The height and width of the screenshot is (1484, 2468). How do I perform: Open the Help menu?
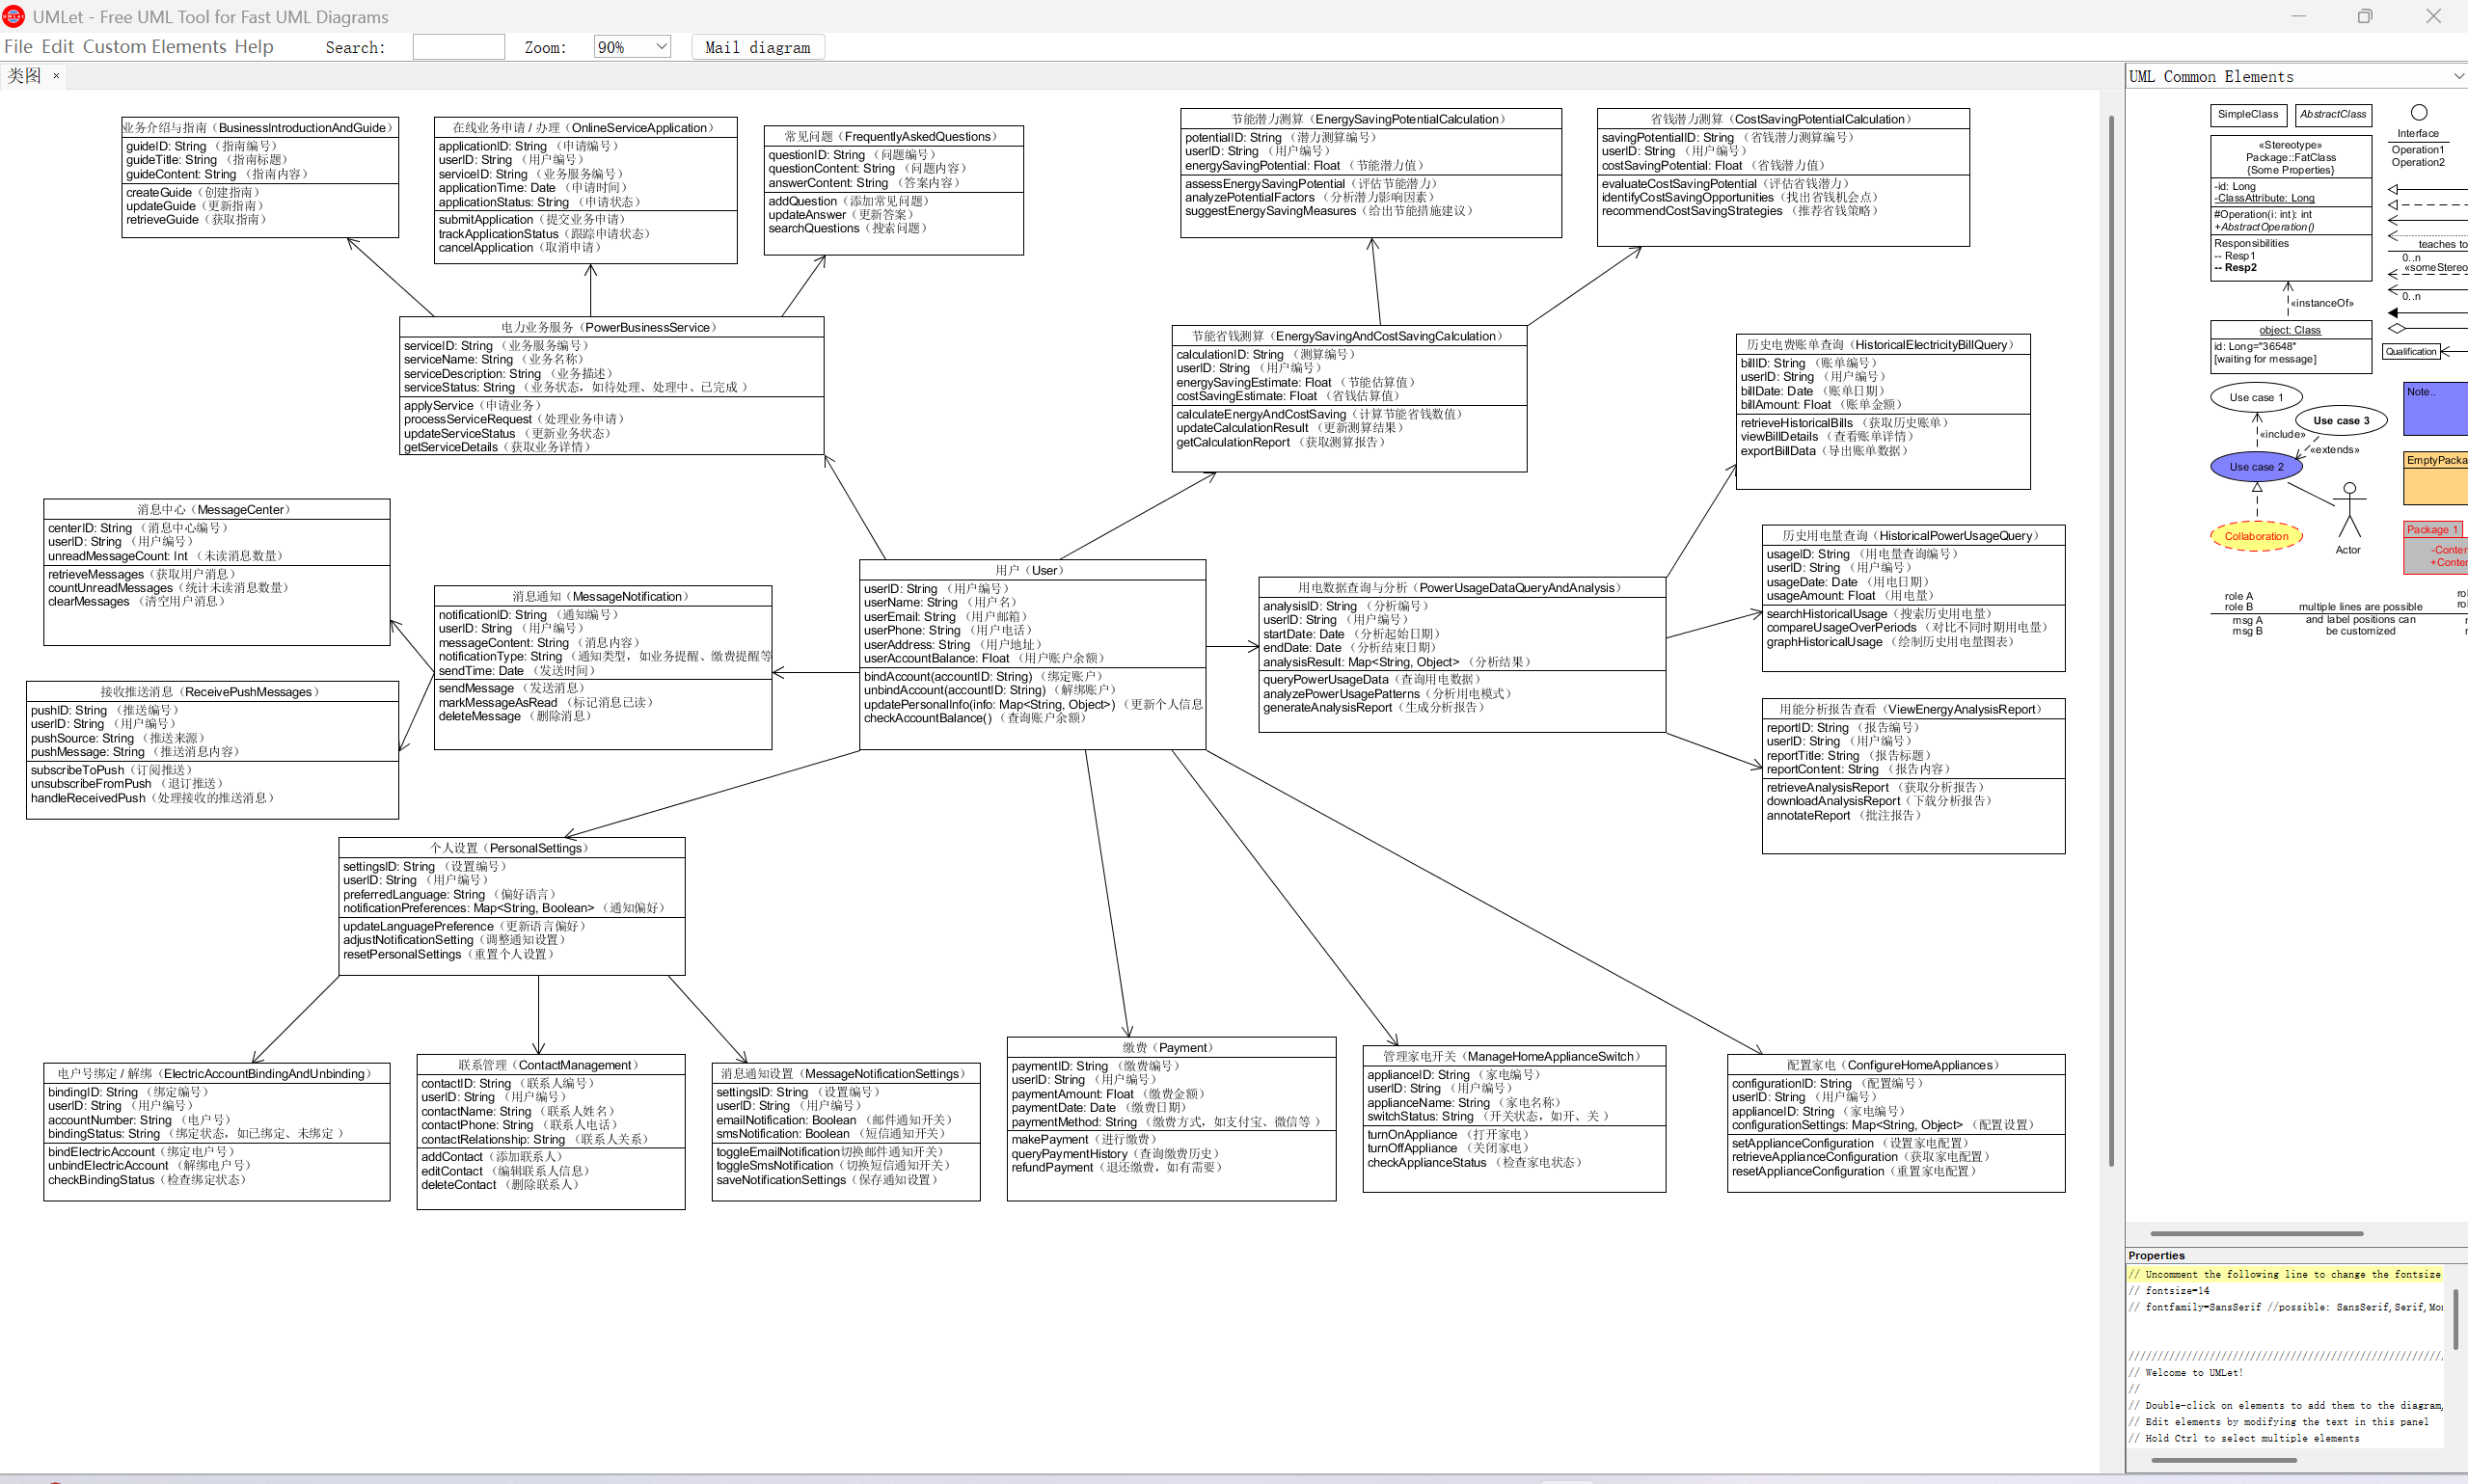click(254, 47)
